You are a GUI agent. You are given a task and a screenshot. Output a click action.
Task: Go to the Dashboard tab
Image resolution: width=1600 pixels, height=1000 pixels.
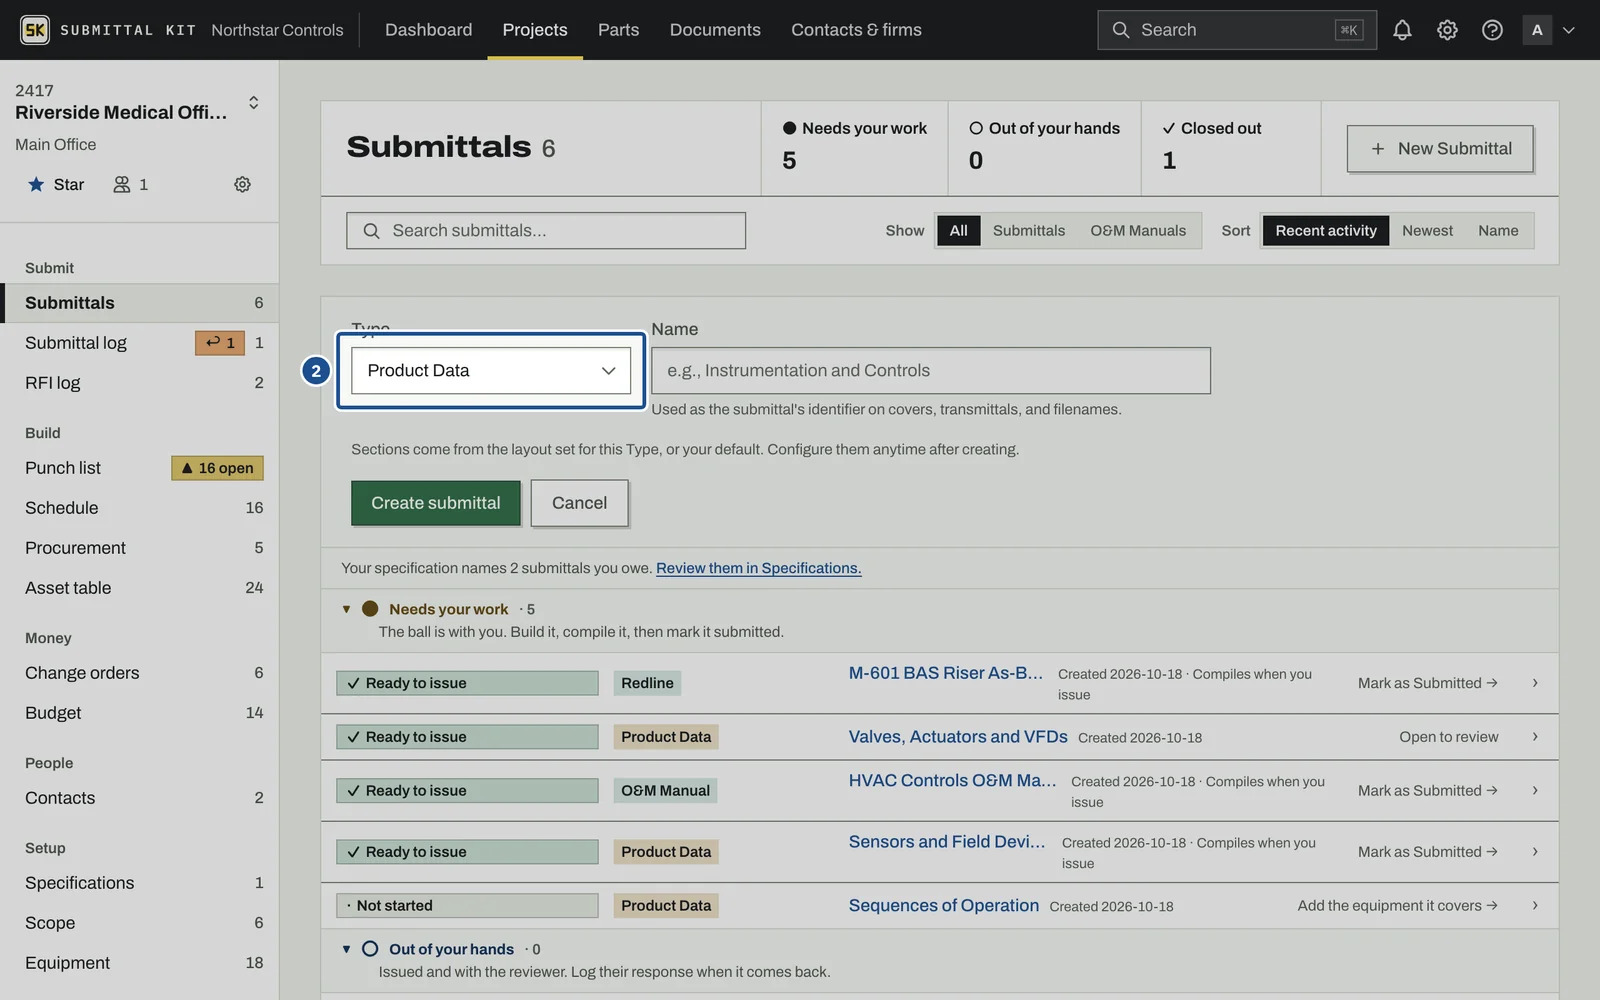(x=428, y=30)
